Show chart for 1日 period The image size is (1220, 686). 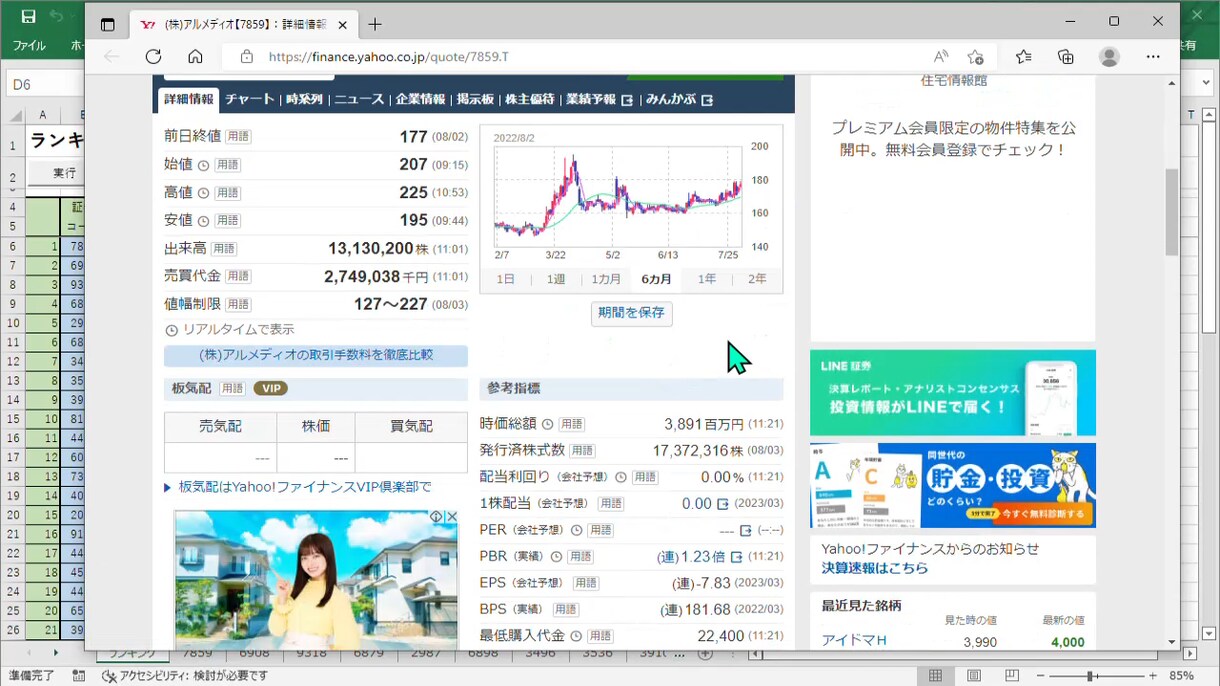click(506, 279)
